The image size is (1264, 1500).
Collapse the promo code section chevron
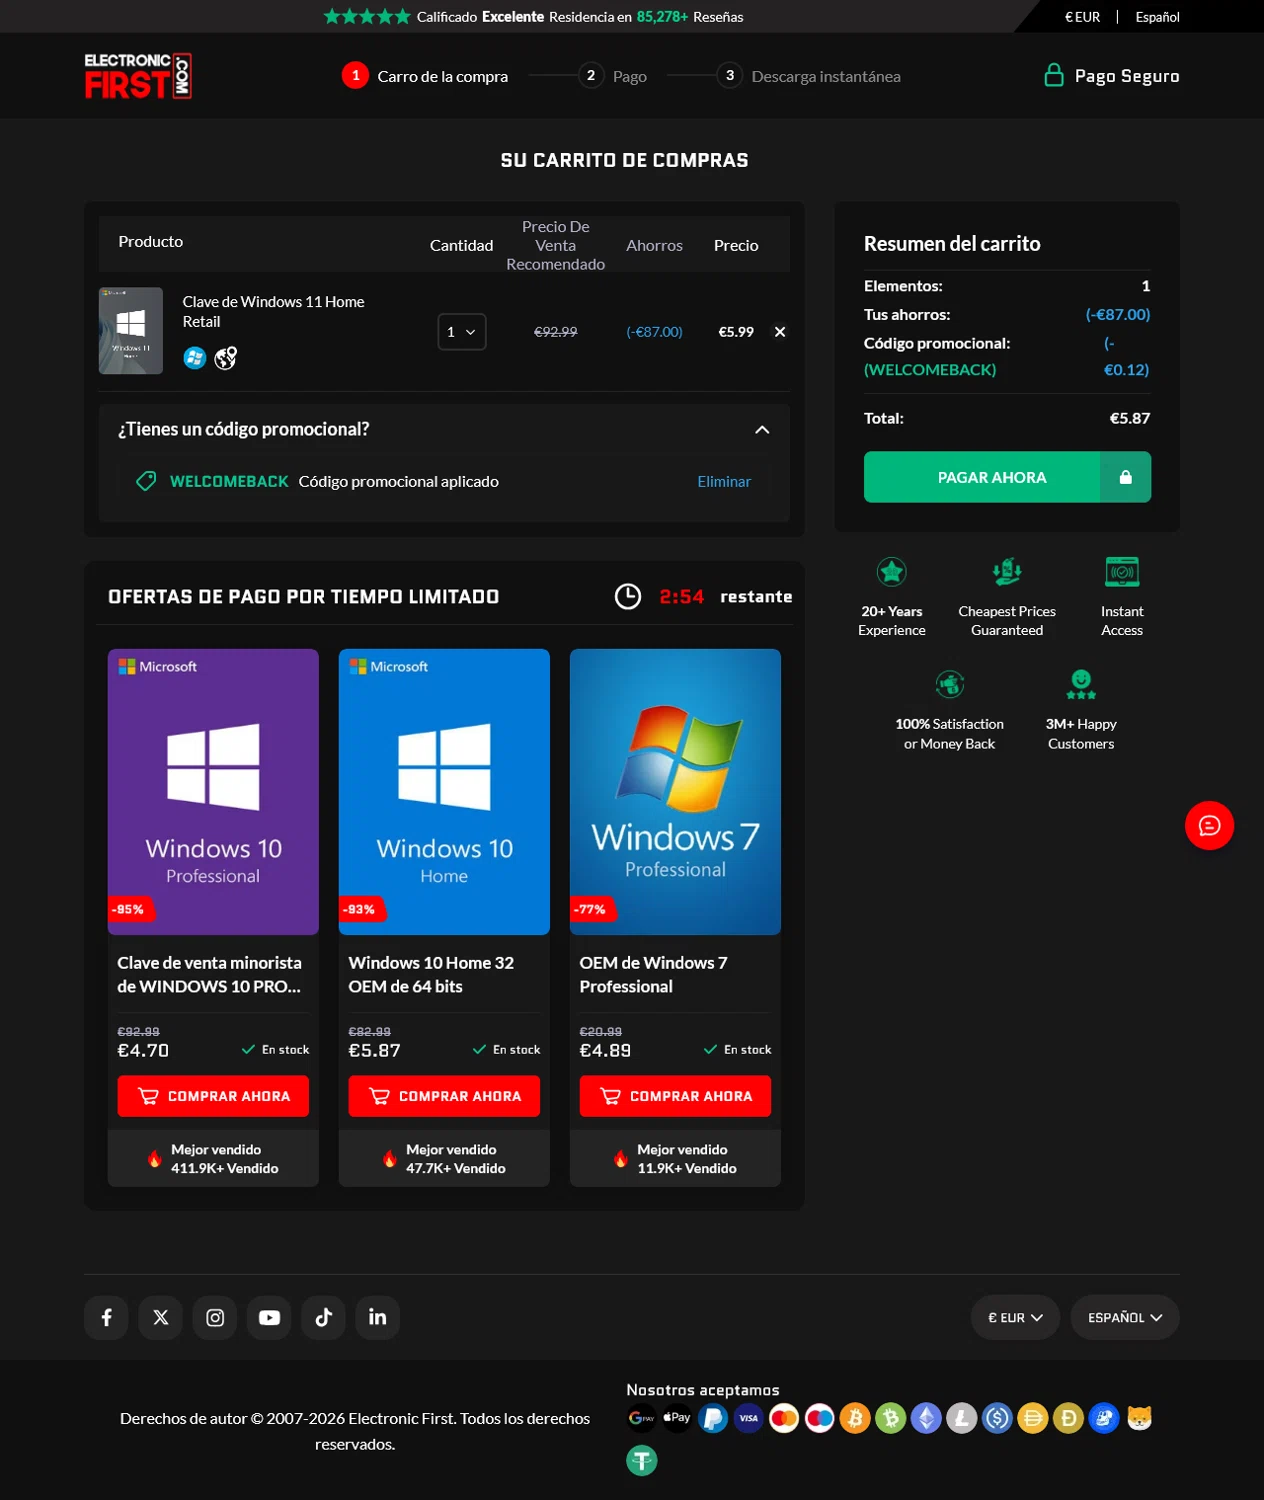click(762, 430)
